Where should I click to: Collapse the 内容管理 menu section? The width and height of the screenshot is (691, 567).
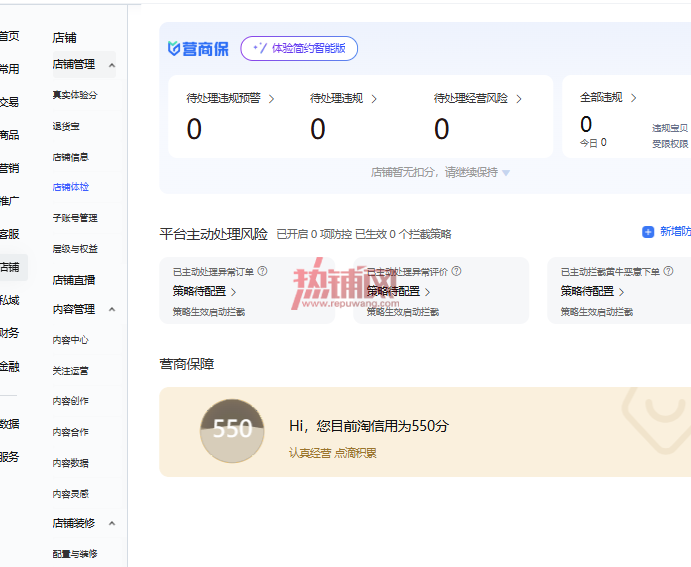pyautogui.click(x=112, y=309)
